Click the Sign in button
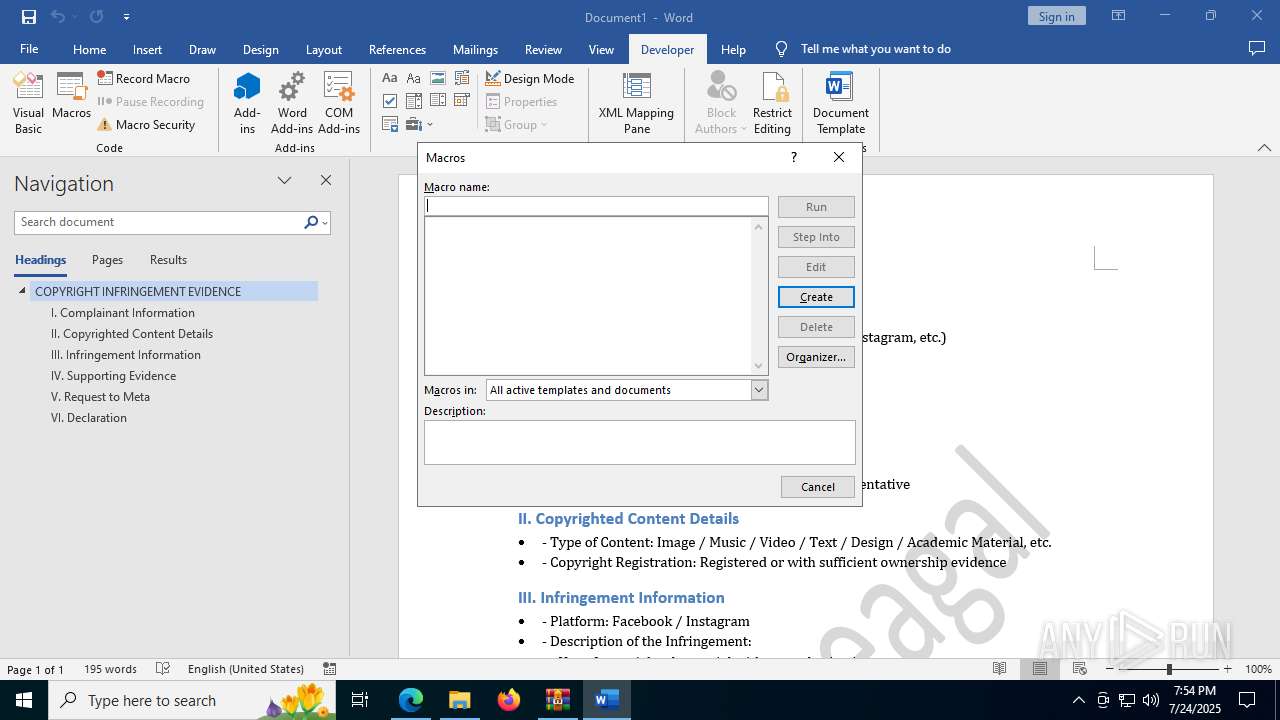This screenshot has height=720, width=1280. pyautogui.click(x=1056, y=16)
